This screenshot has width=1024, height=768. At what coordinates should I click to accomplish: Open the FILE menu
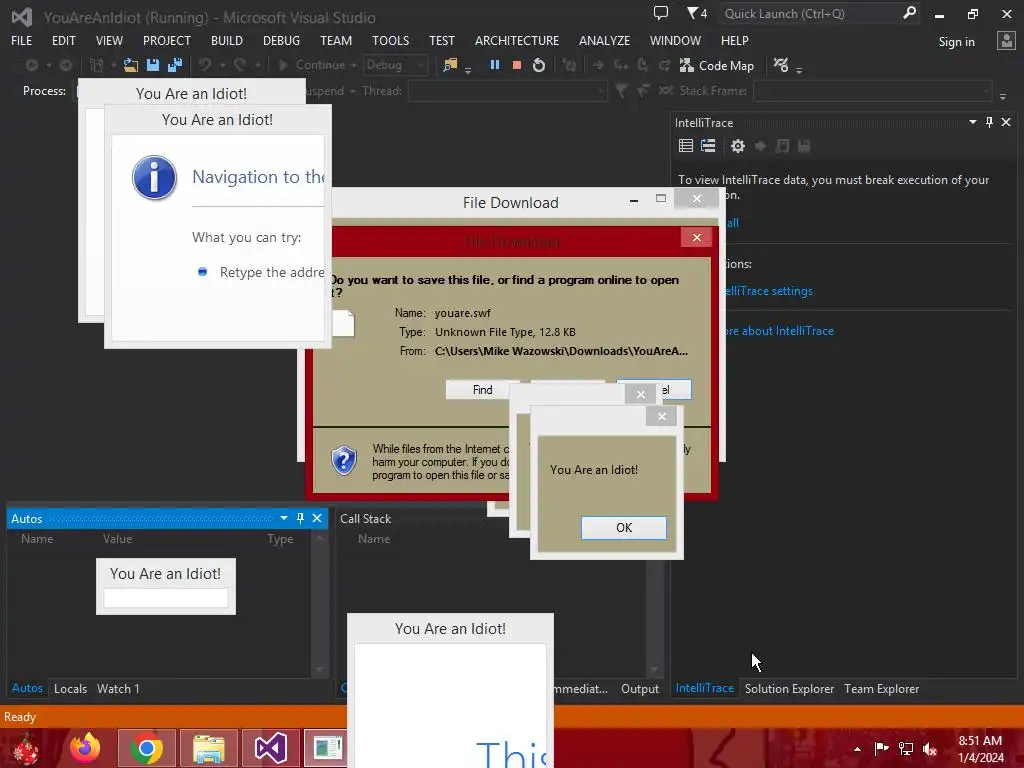[x=21, y=40]
